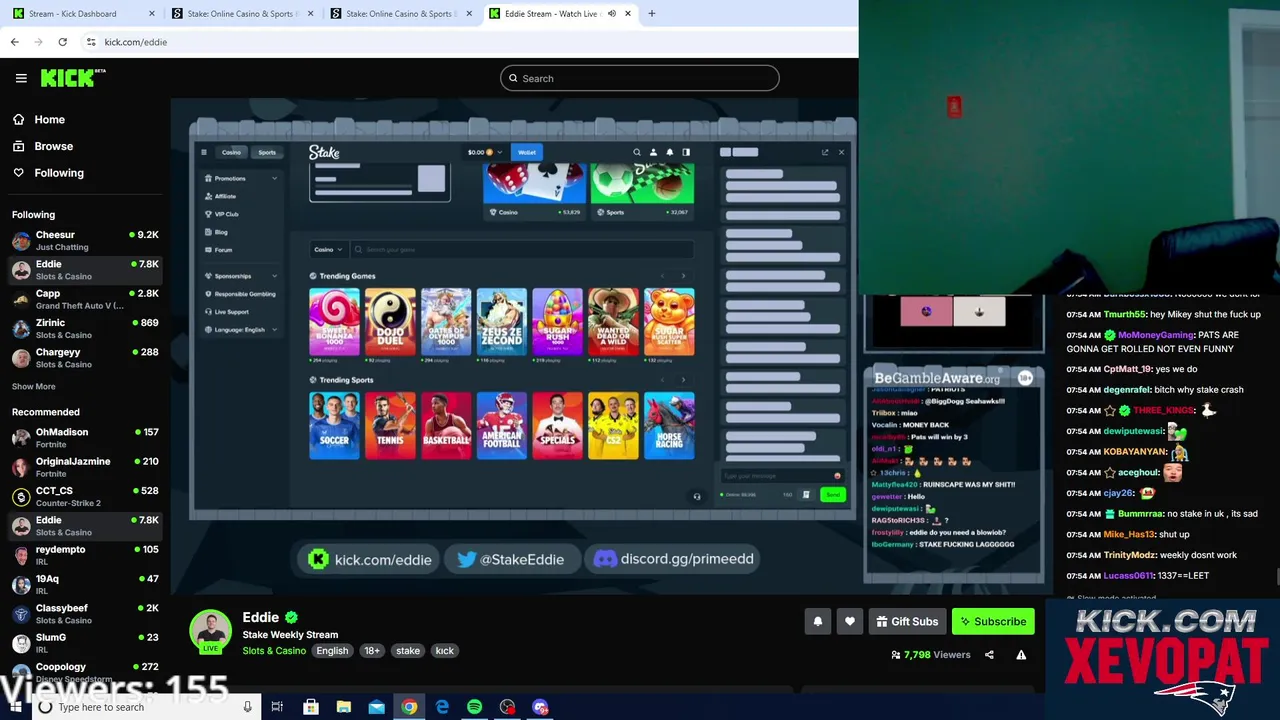View site information icon beside the URL

[x=91, y=42]
